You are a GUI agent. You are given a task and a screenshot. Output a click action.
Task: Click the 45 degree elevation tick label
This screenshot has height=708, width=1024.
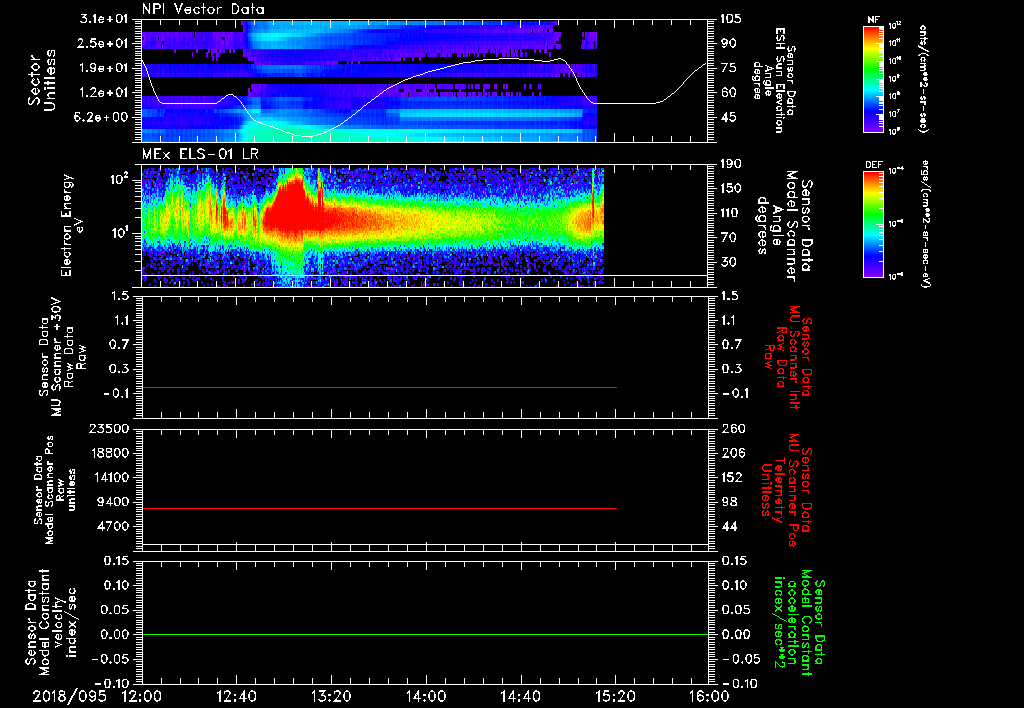pyautogui.click(x=728, y=117)
